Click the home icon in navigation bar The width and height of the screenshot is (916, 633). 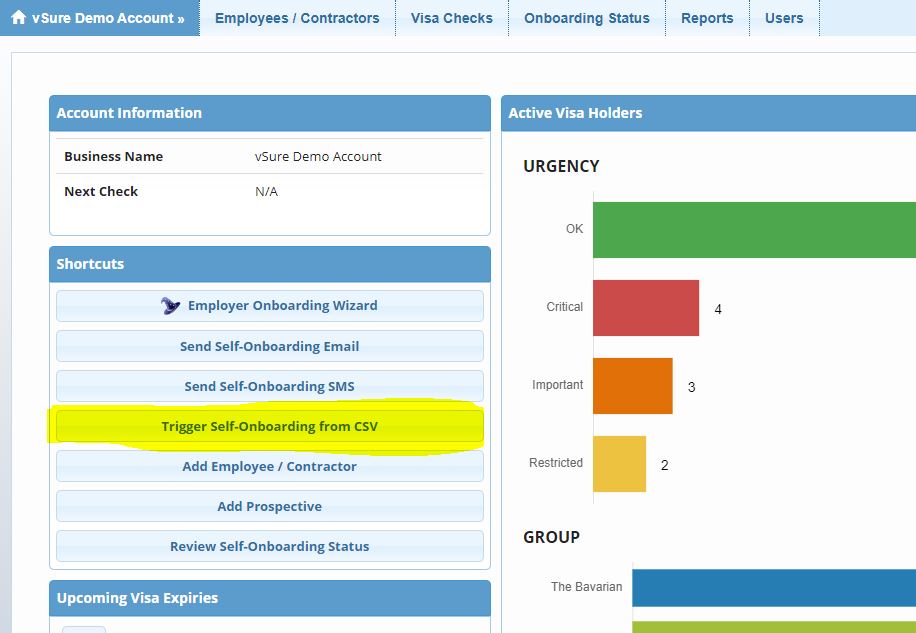(x=18, y=18)
